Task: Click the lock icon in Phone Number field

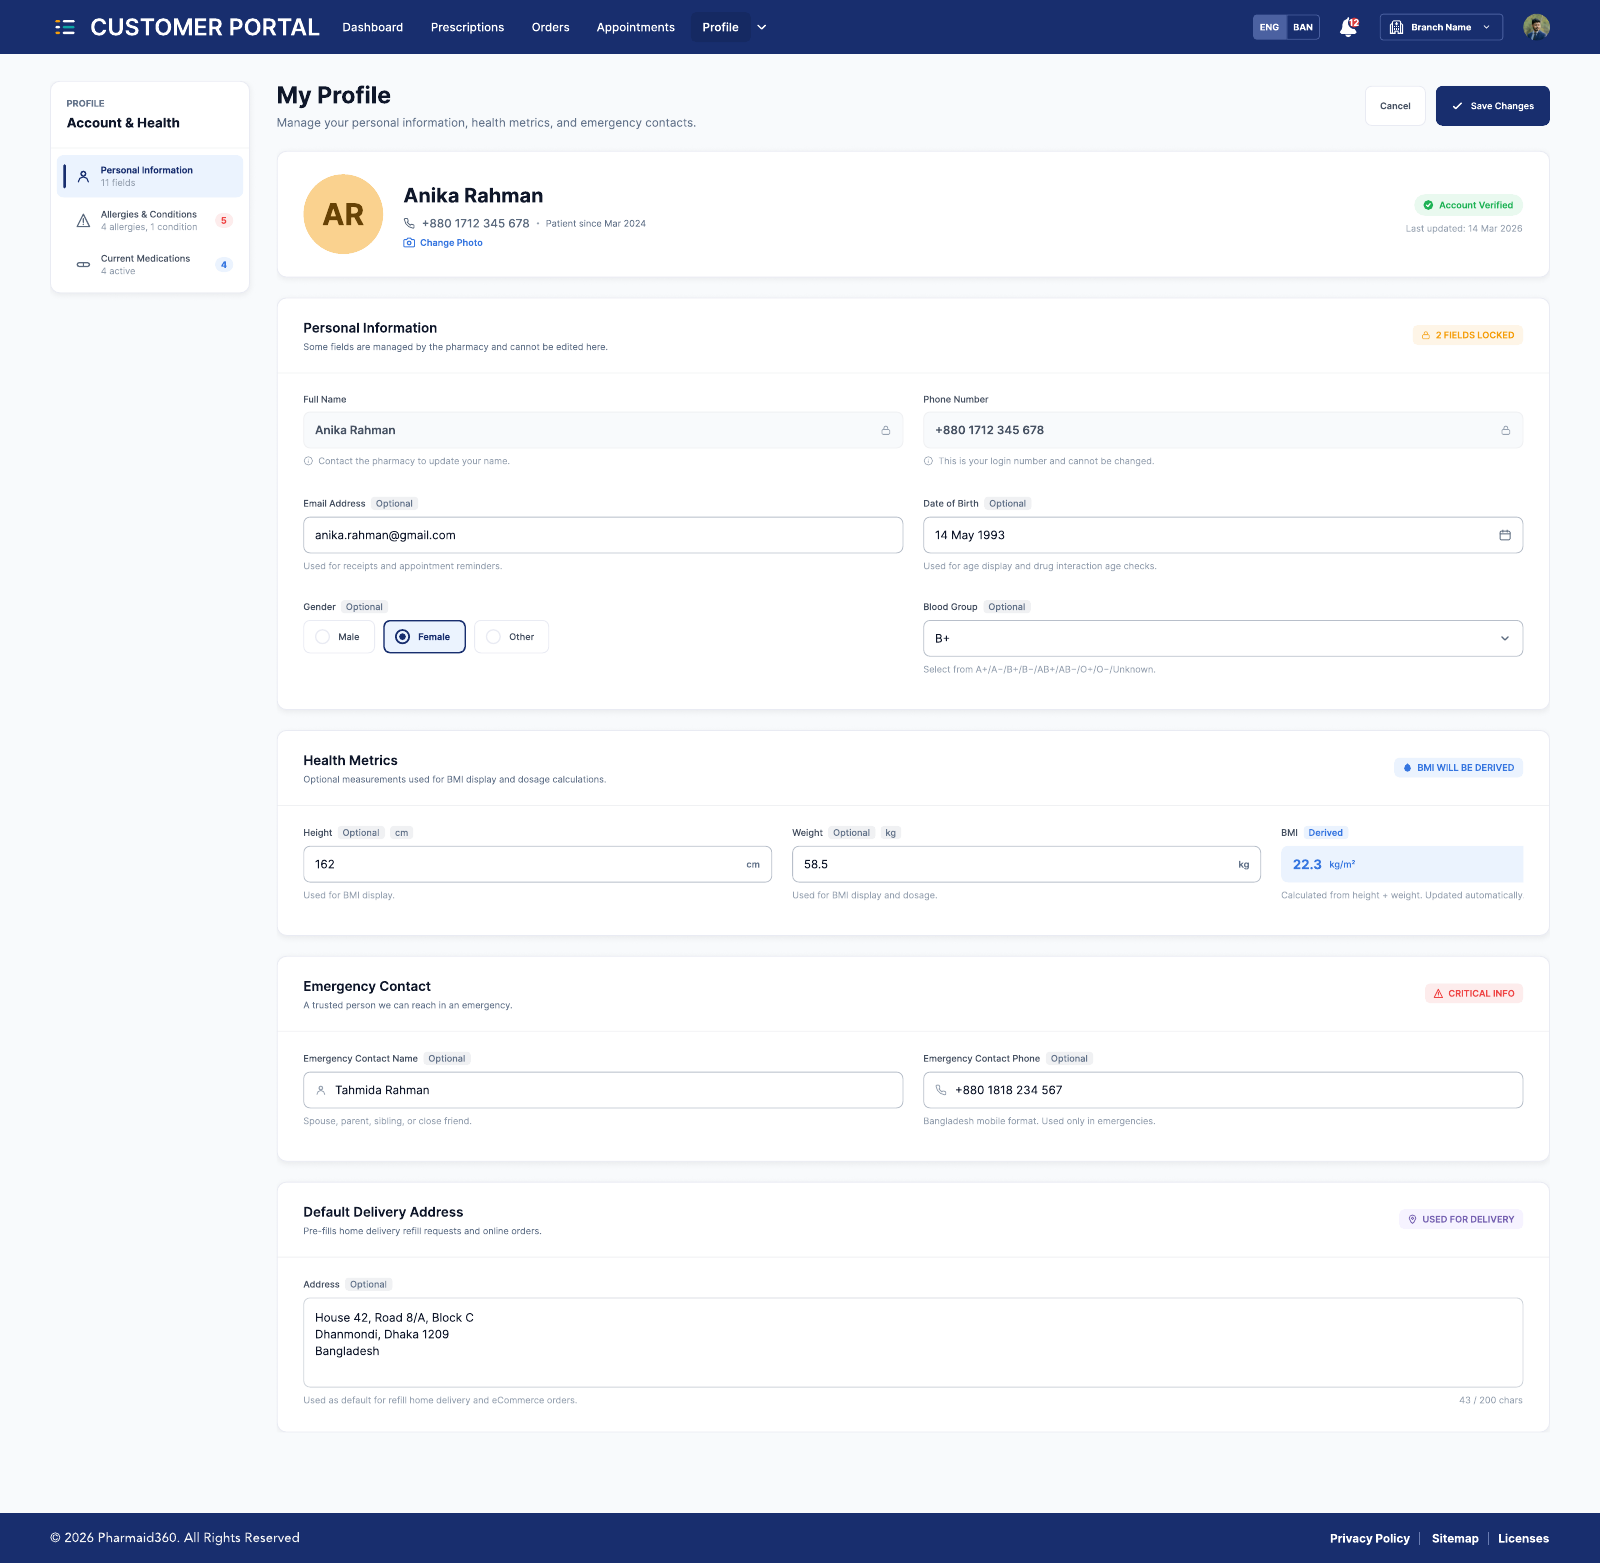Action: [x=1505, y=431]
